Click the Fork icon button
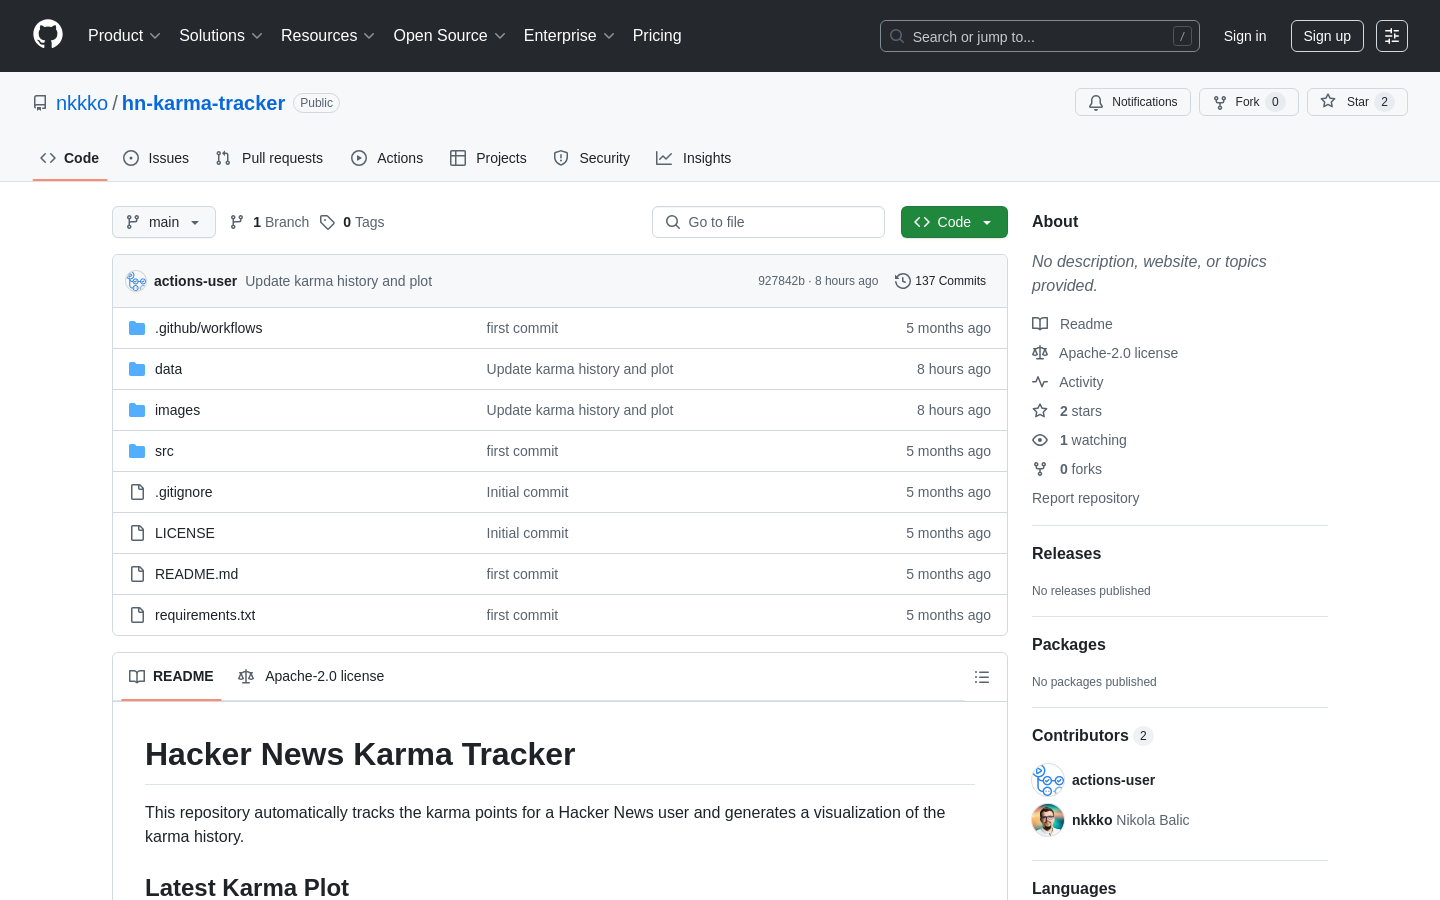1440x900 pixels. point(1220,102)
